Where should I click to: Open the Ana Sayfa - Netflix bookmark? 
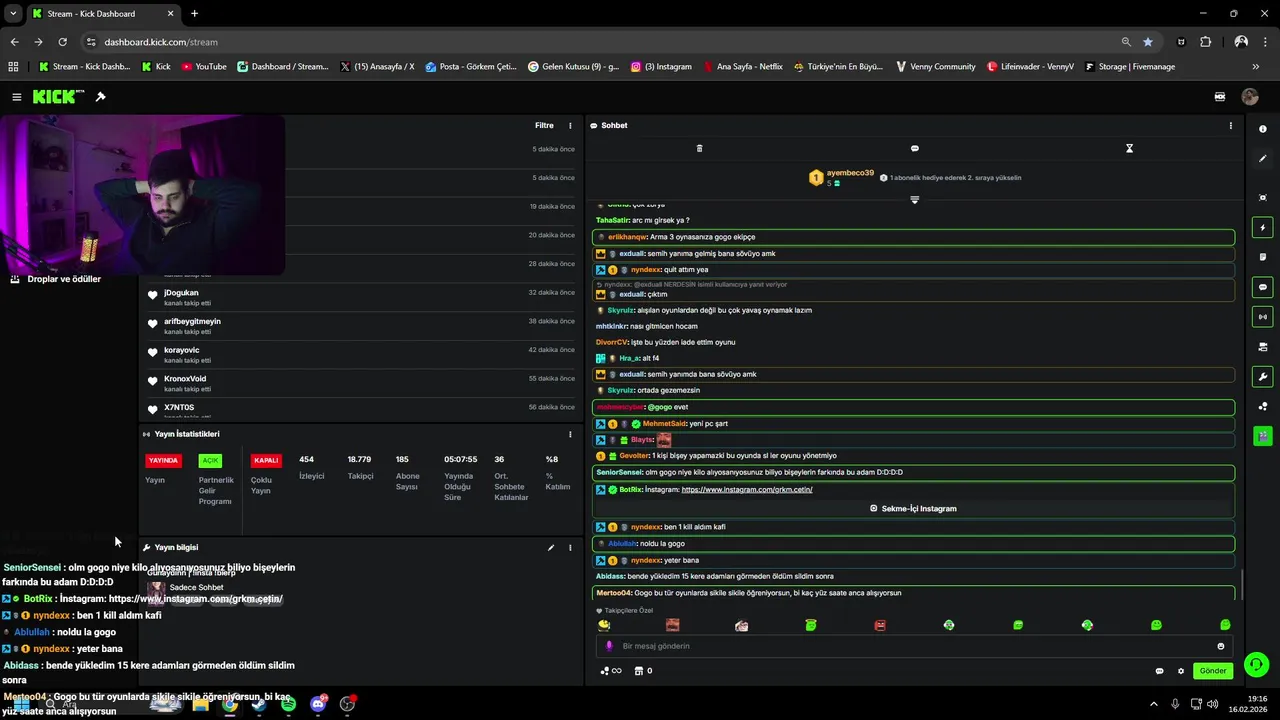tap(742, 67)
